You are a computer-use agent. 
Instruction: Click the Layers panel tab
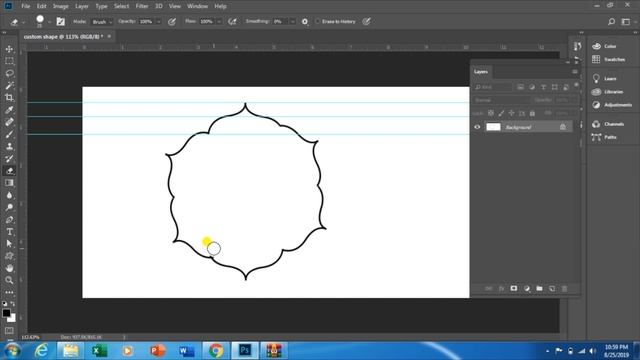[481, 72]
